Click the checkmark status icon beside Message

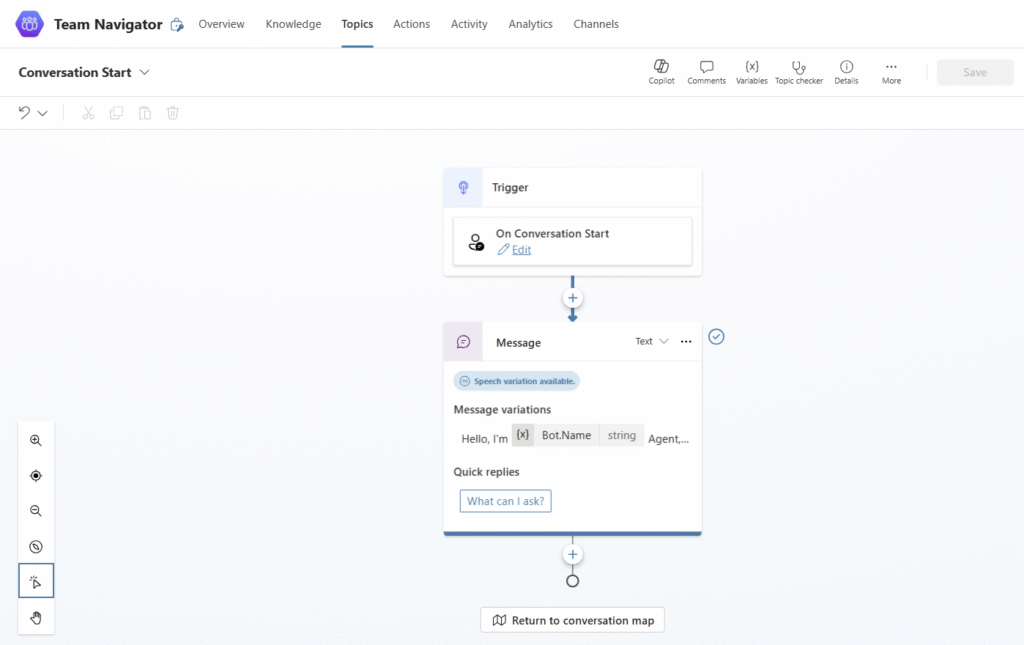tap(716, 337)
